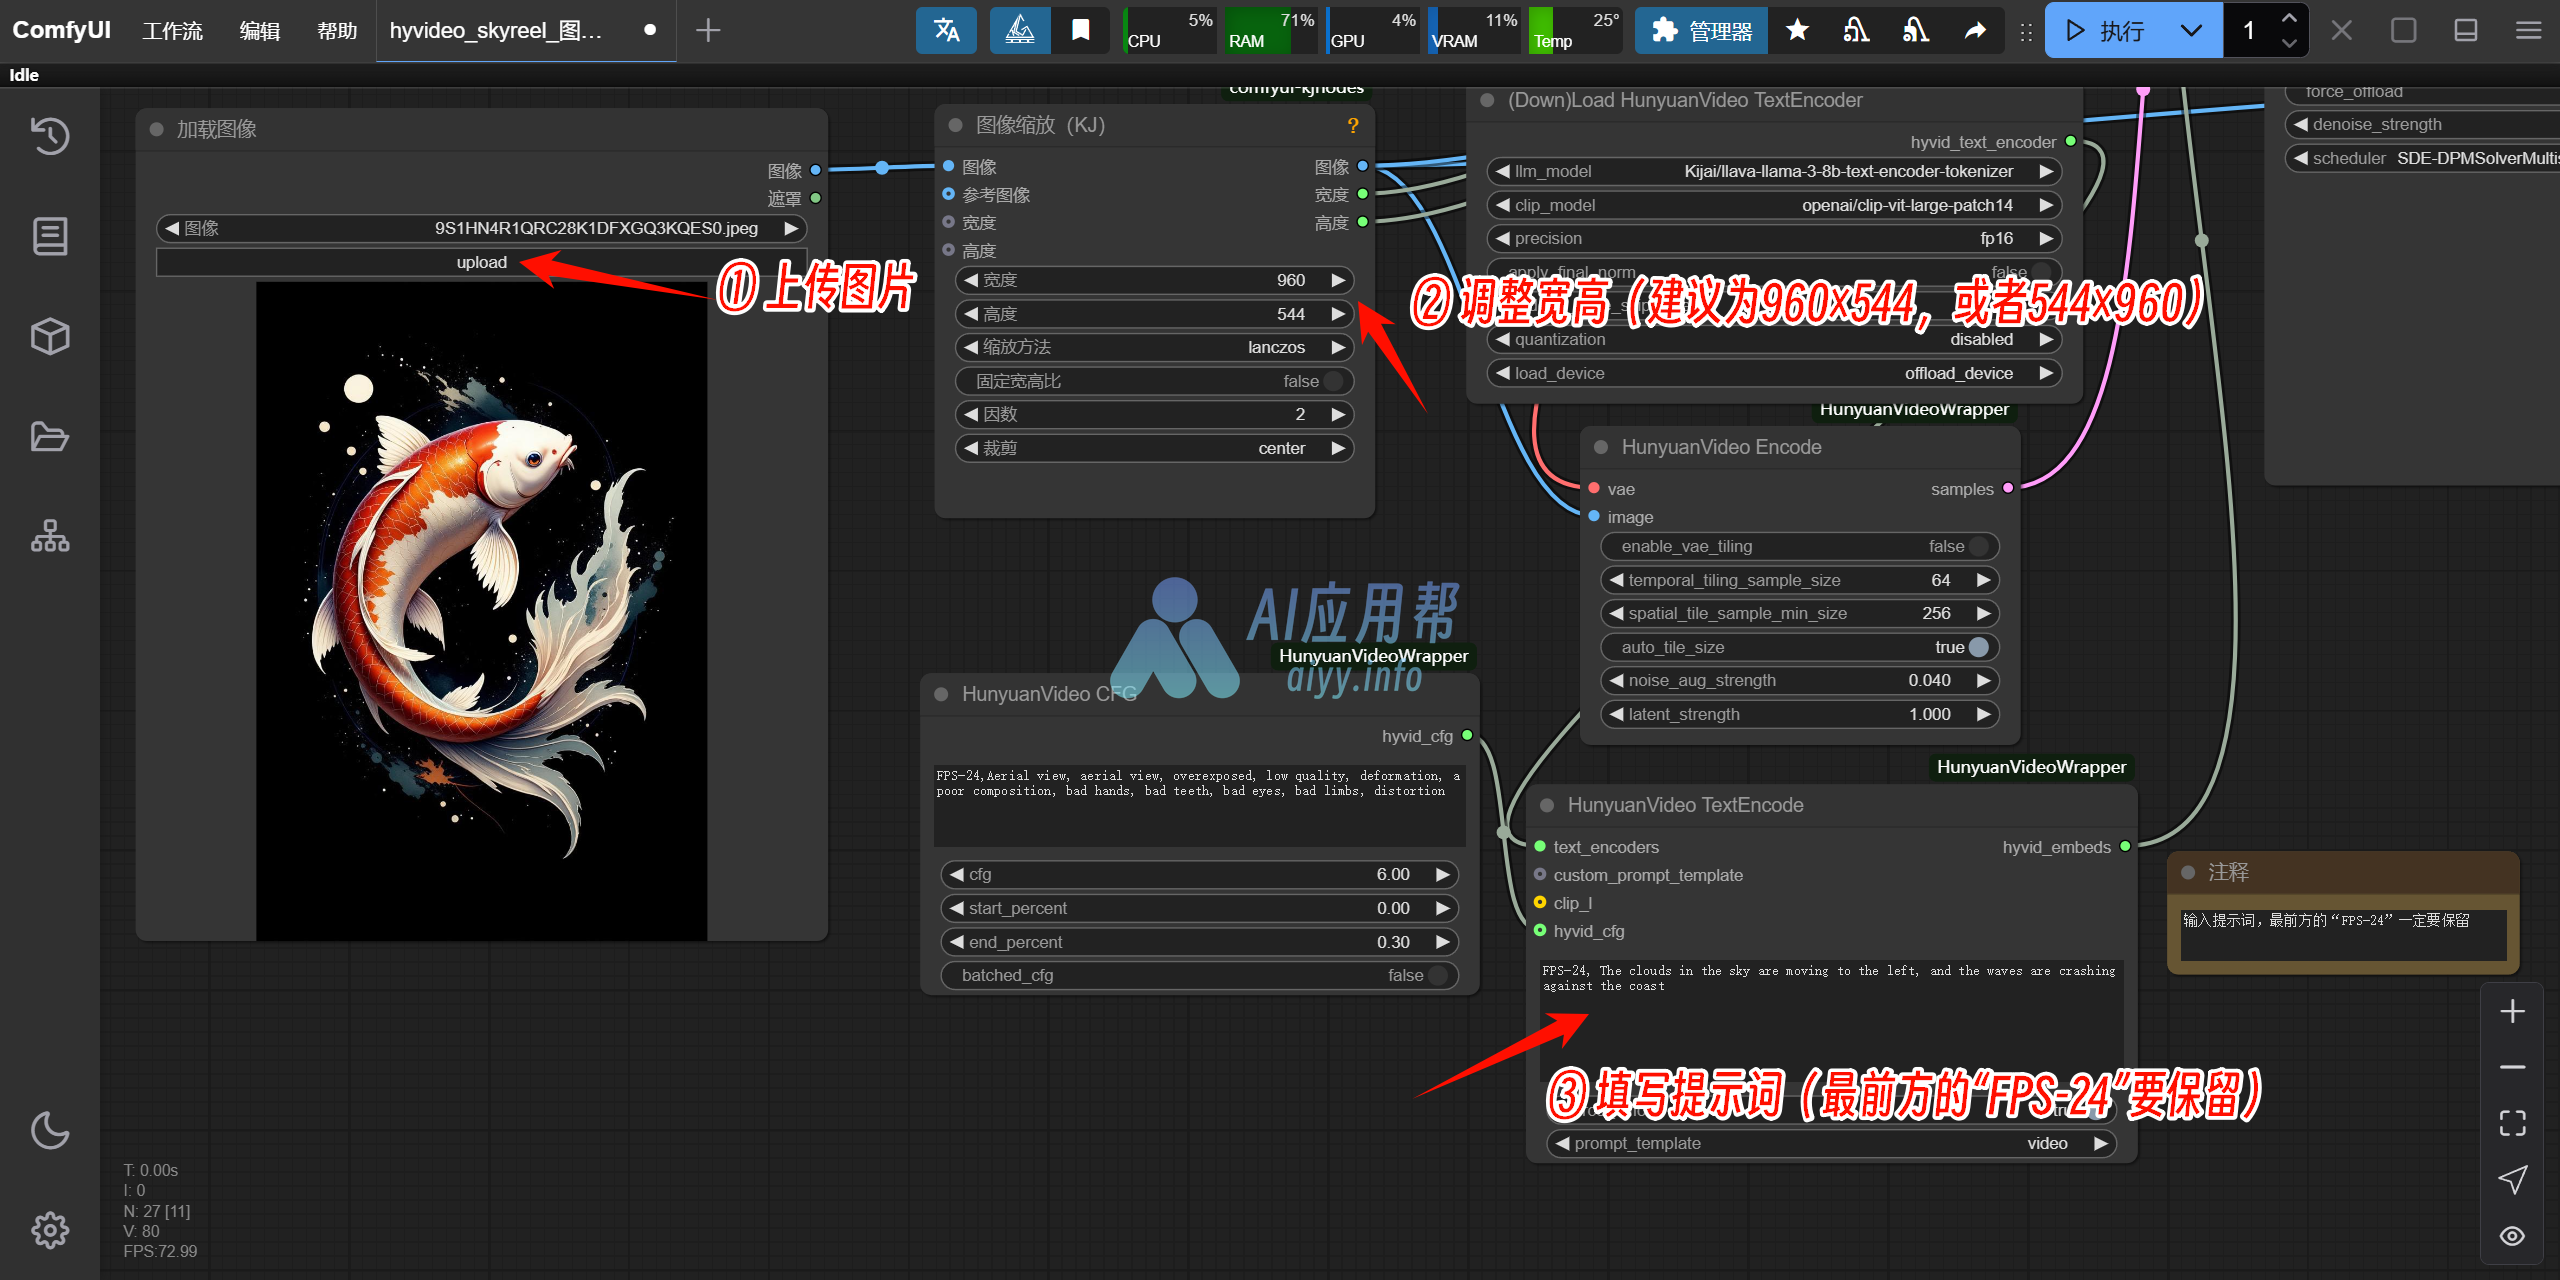The height and width of the screenshot is (1280, 2560).
Task: Open the 帮助 menu
Action: 337,31
